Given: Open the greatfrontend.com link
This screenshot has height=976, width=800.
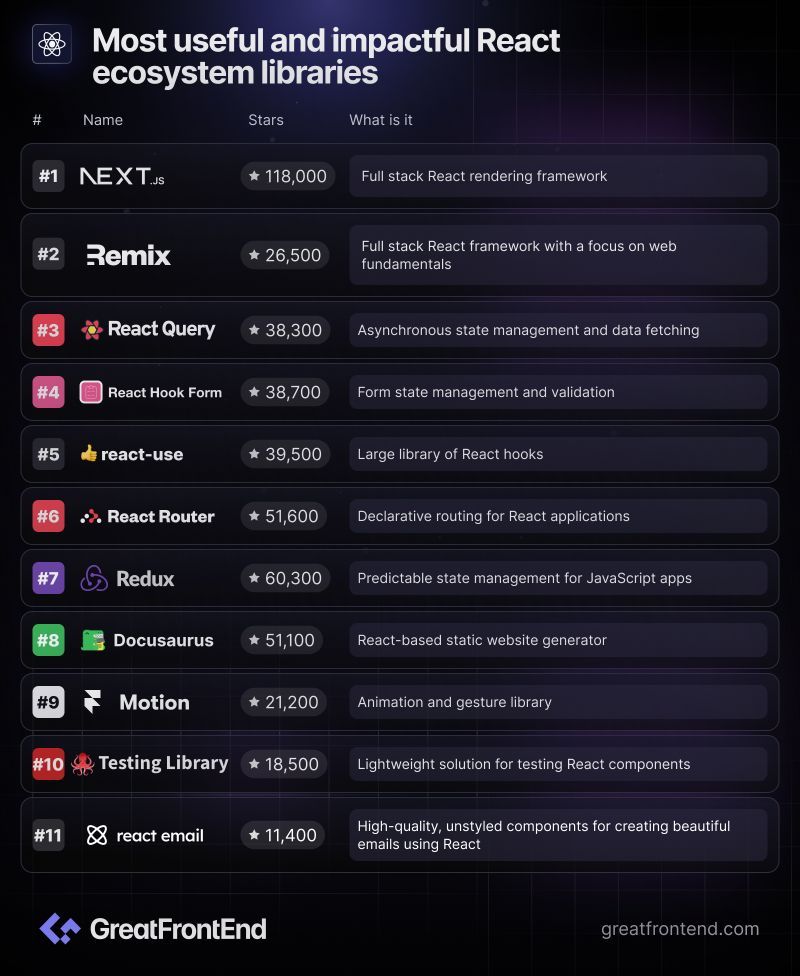Looking at the screenshot, I should pos(680,929).
